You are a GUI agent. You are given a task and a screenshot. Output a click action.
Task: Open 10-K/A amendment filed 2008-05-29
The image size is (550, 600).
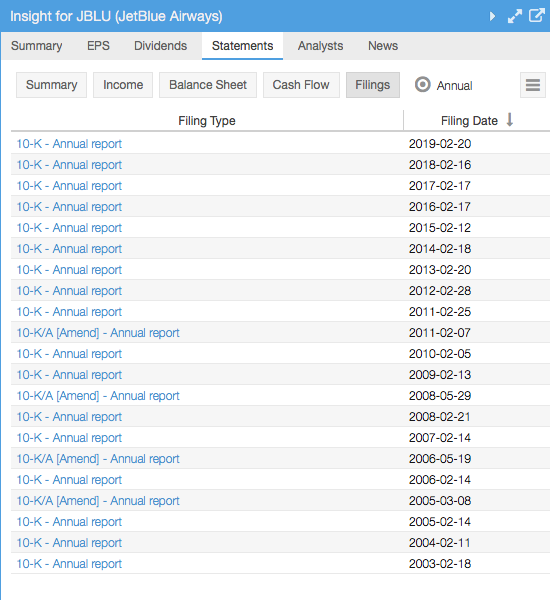click(x=98, y=396)
